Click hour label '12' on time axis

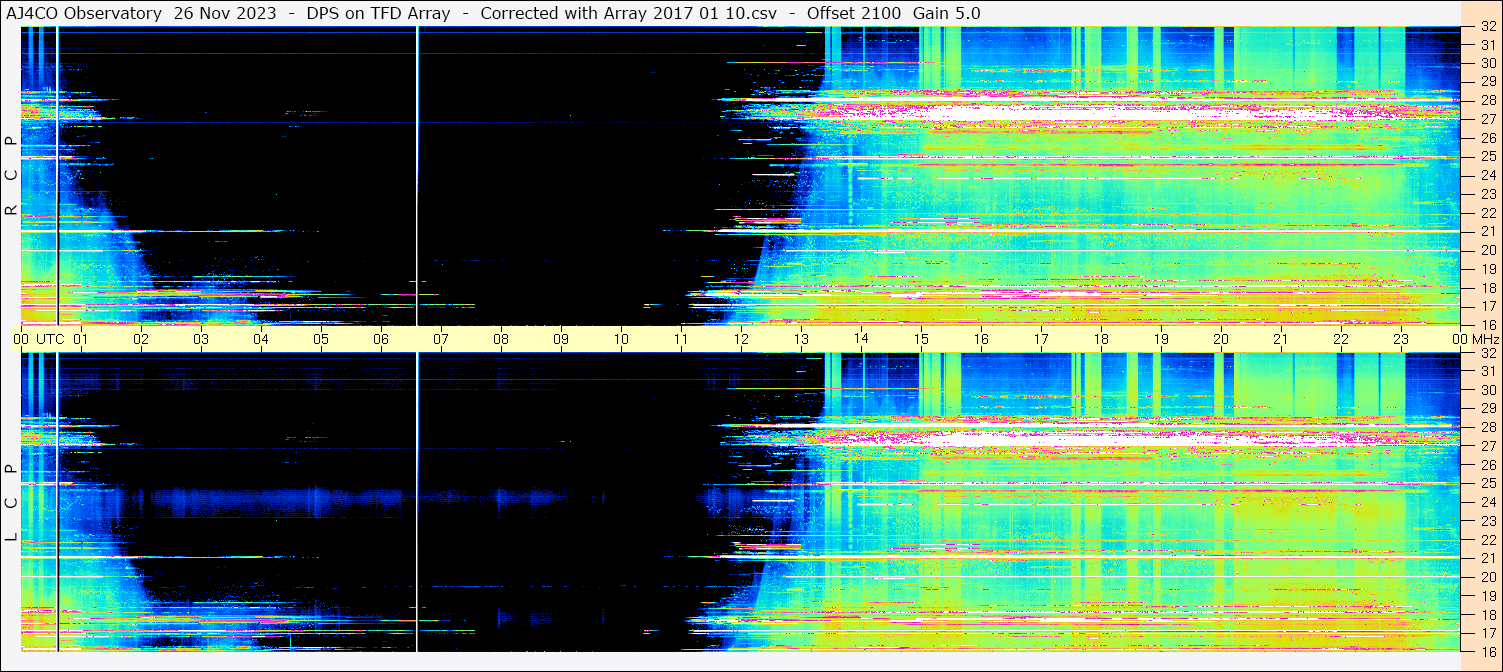[x=741, y=339]
